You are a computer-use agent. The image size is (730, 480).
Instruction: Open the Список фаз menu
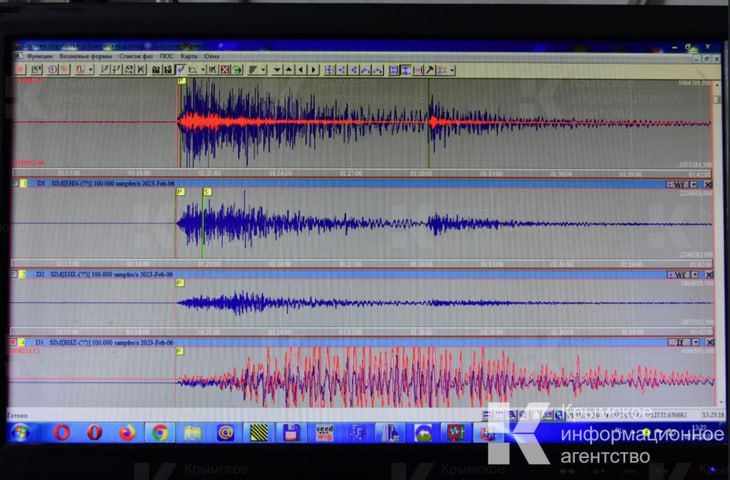click(x=136, y=57)
